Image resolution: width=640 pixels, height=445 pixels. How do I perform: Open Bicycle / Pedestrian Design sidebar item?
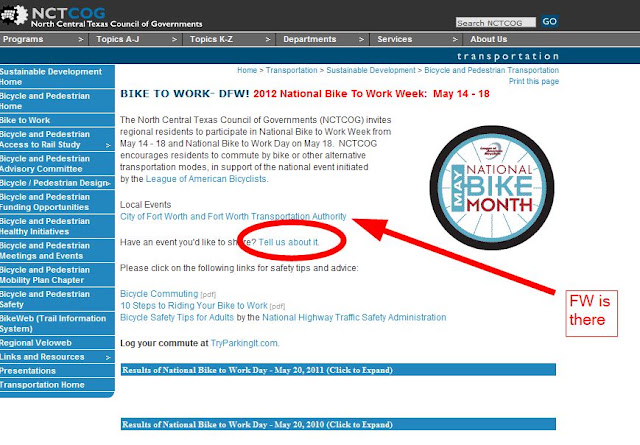tap(57, 183)
